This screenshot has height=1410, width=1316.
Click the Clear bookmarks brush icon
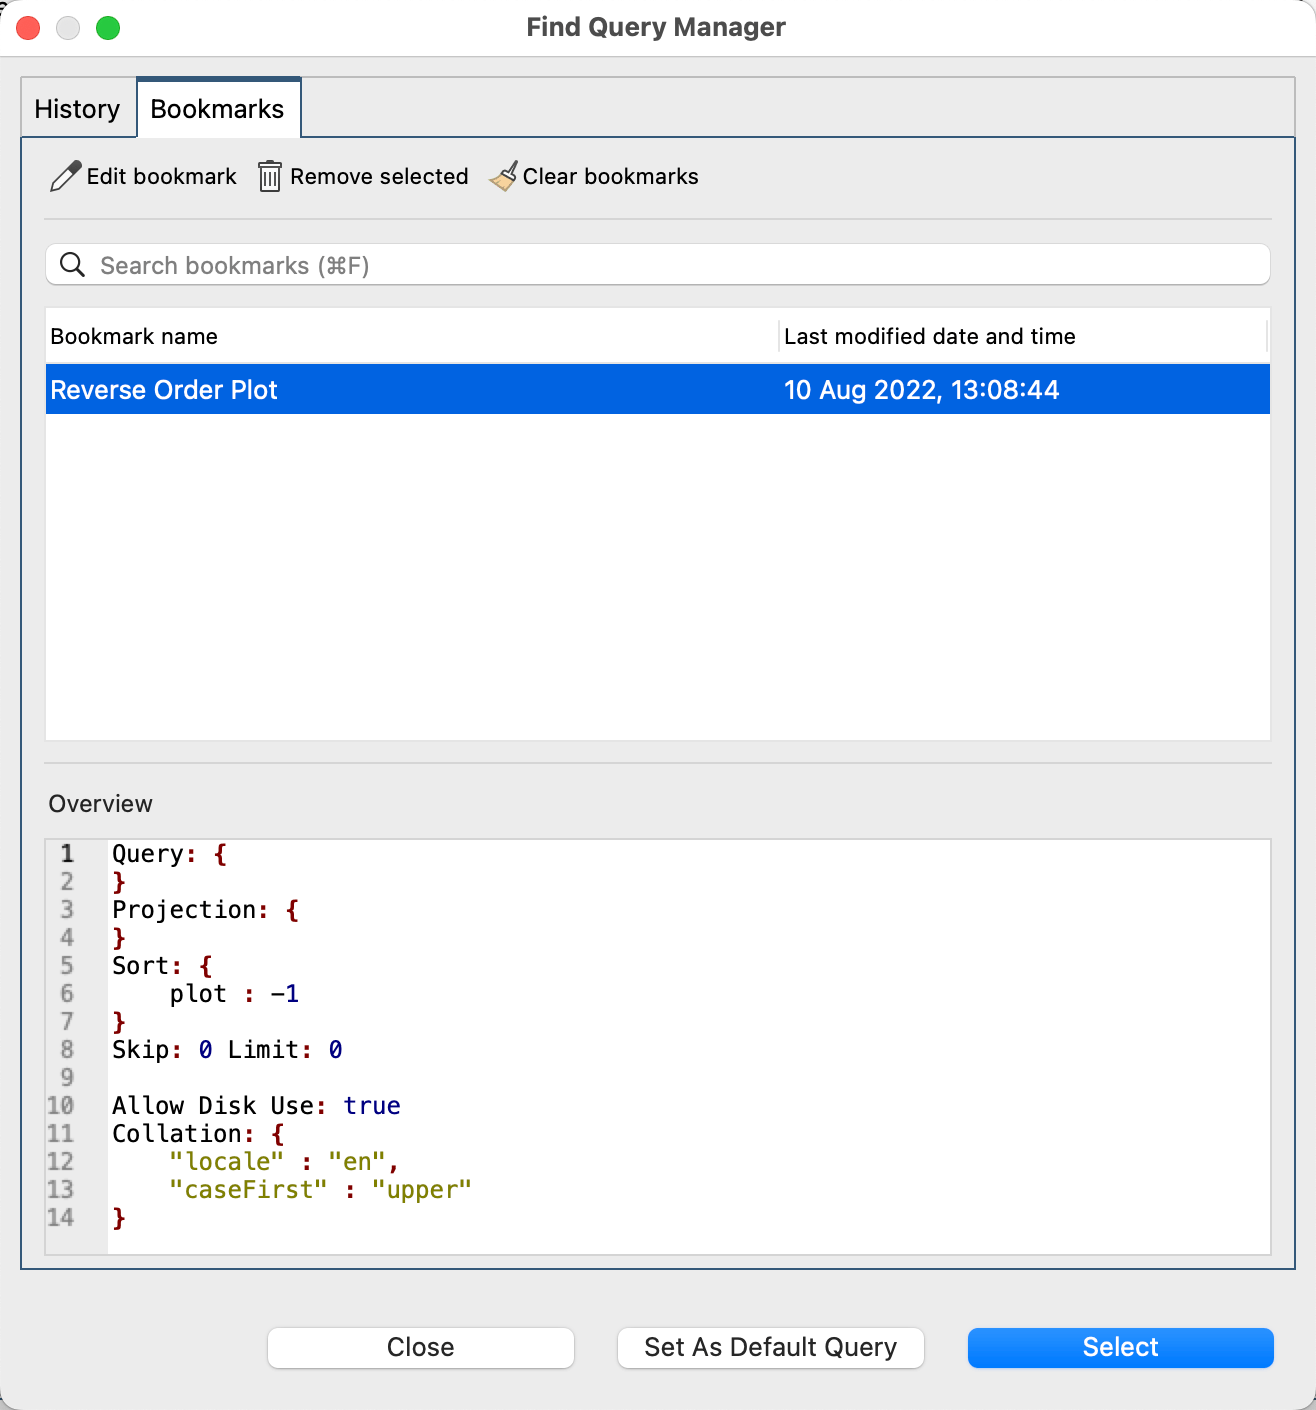tap(502, 176)
